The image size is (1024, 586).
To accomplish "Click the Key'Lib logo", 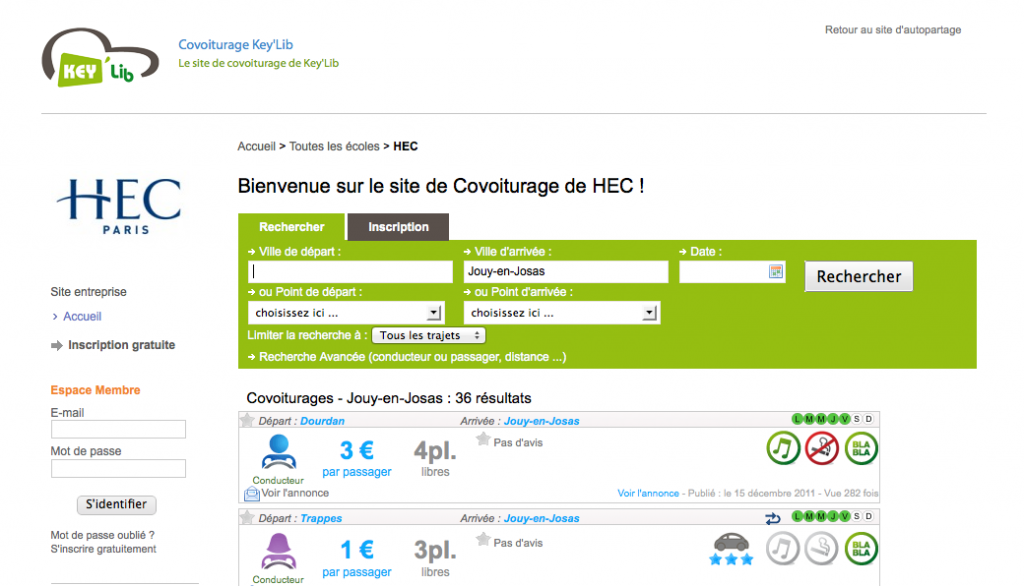I will (x=100, y=57).
